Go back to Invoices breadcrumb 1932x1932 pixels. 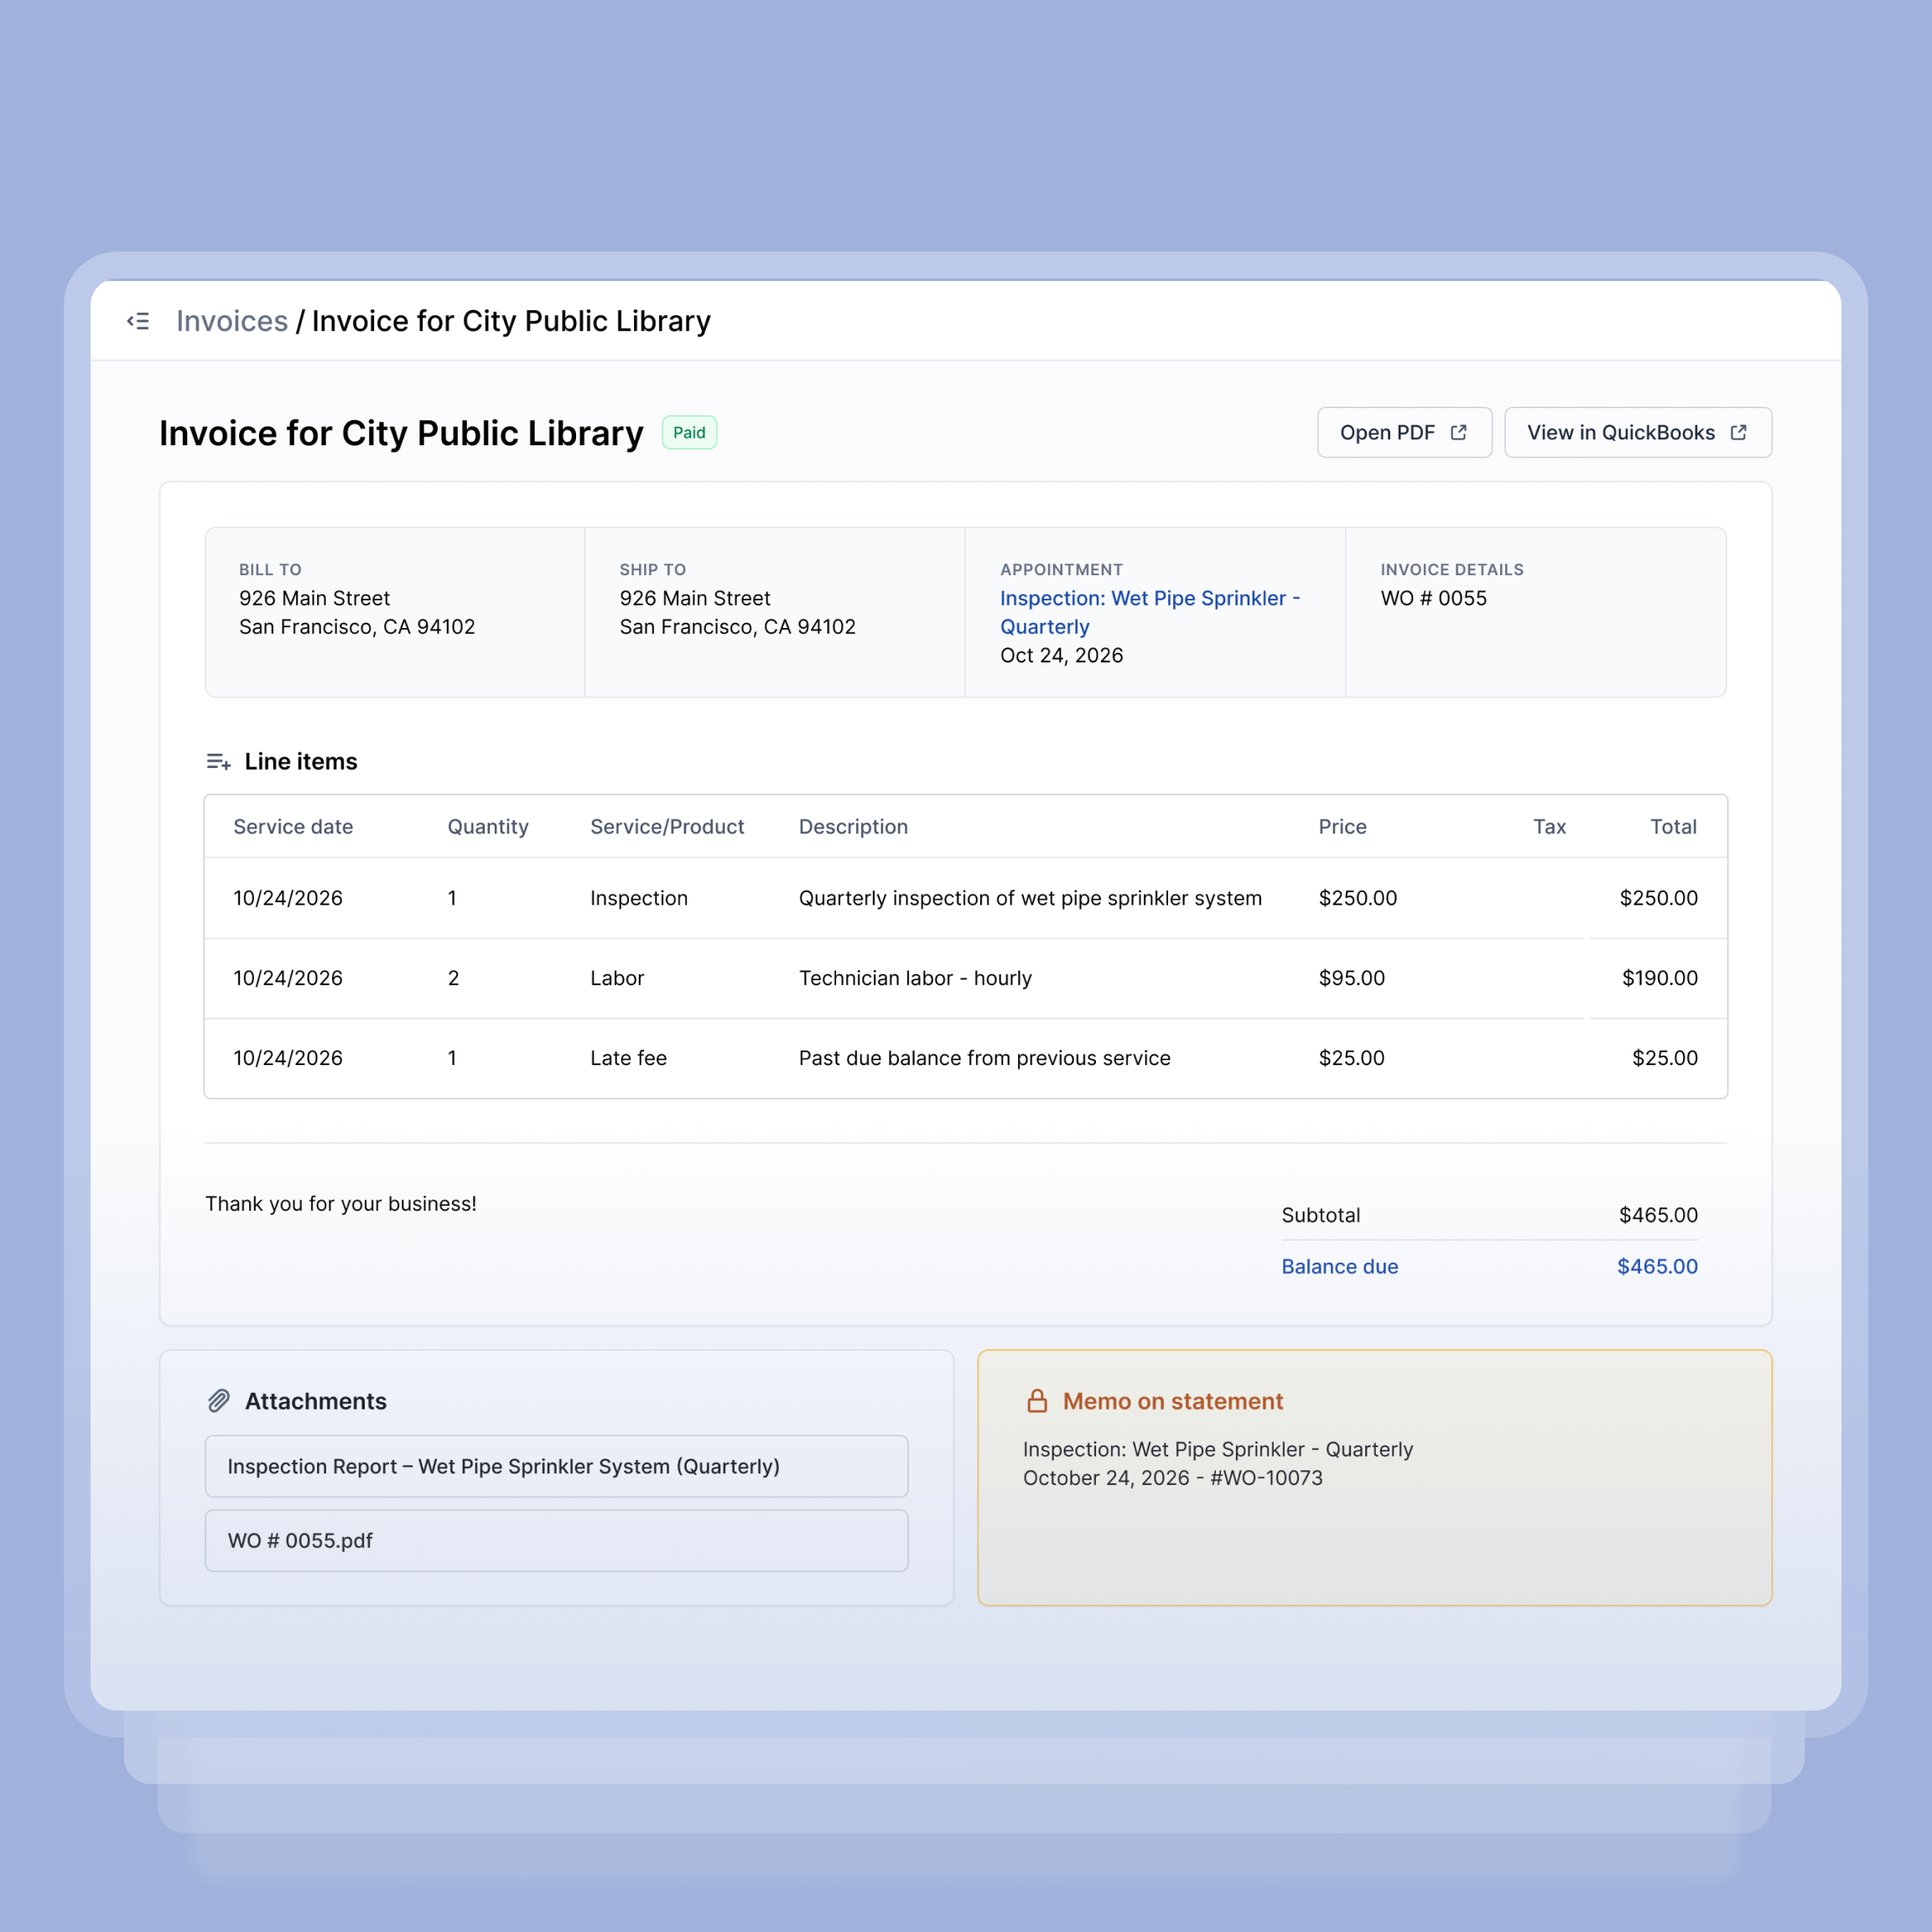pyautogui.click(x=232, y=321)
